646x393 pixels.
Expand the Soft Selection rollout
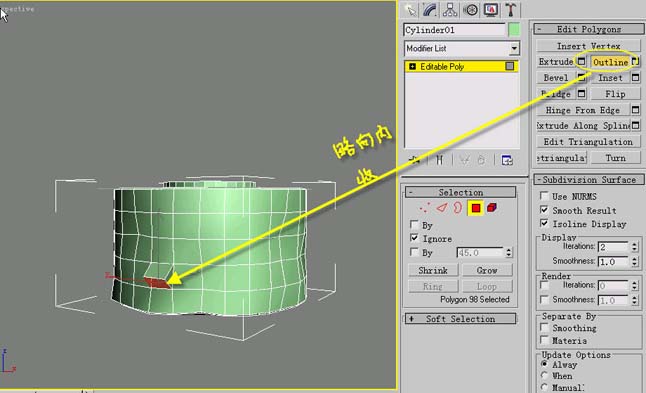pyautogui.click(x=460, y=319)
